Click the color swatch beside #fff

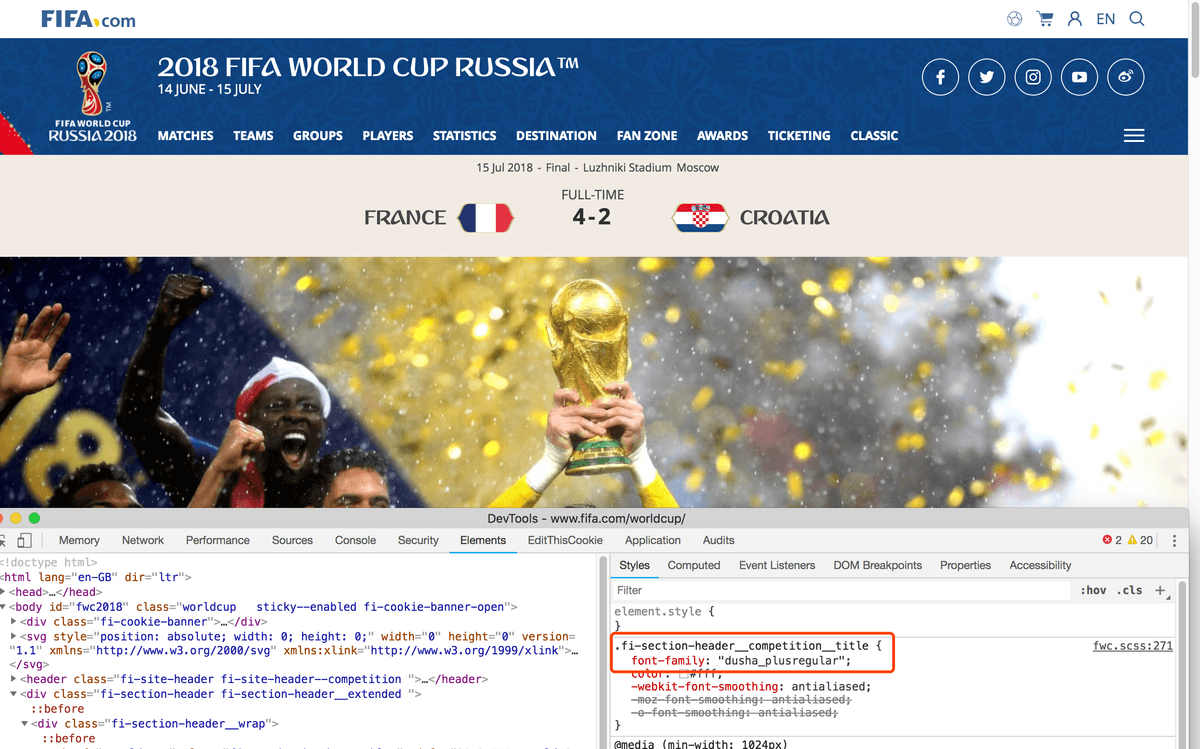(x=684, y=674)
